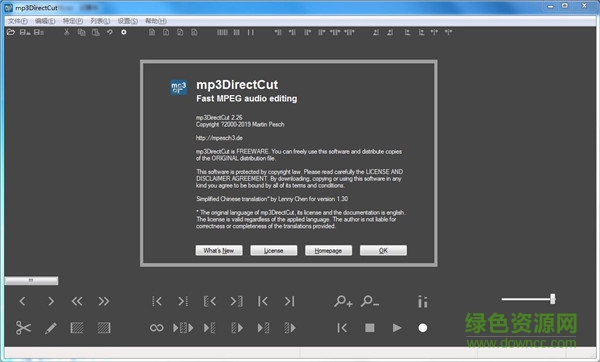Jump forward with the double right arrows
The image size is (600, 362).
(x=104, y=302)
